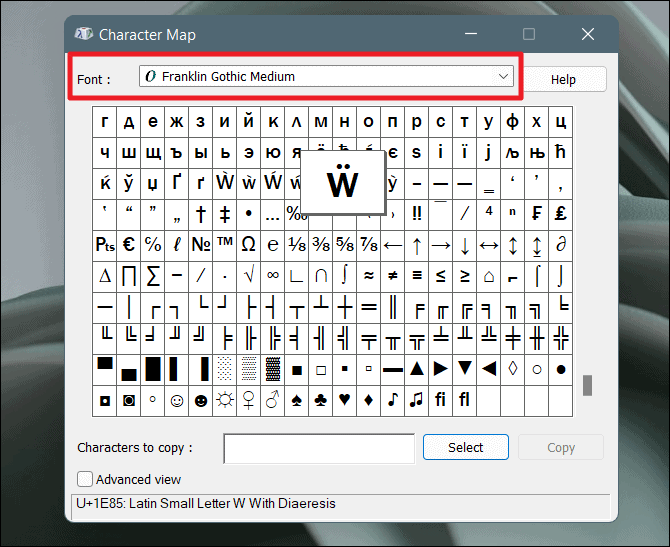The height and width of the screenshot is (547, 670).
Task: Choose the diamond suit ♦ character
Action: [369, 400]
